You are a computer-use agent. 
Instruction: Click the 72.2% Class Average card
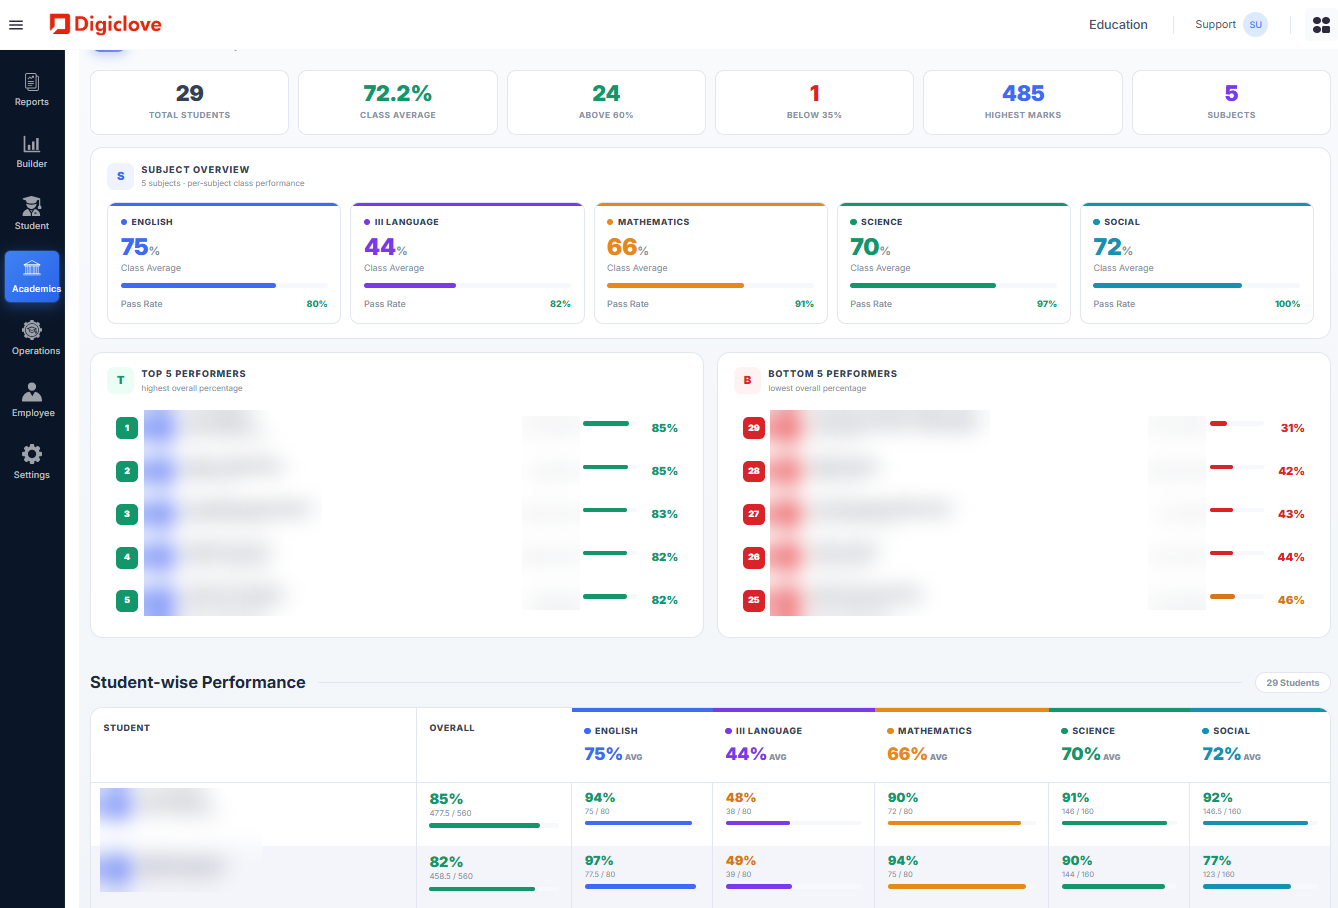[x=398, y=102]
